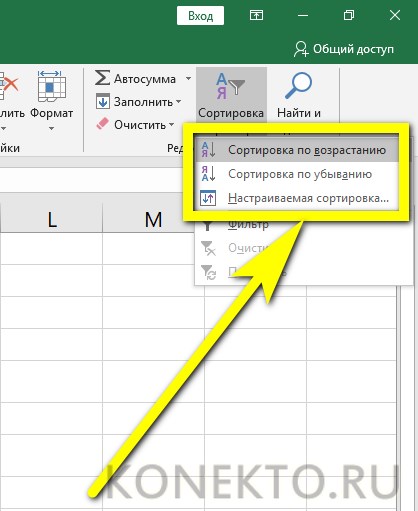Click Общий доступ share button

tap(344, 49)
